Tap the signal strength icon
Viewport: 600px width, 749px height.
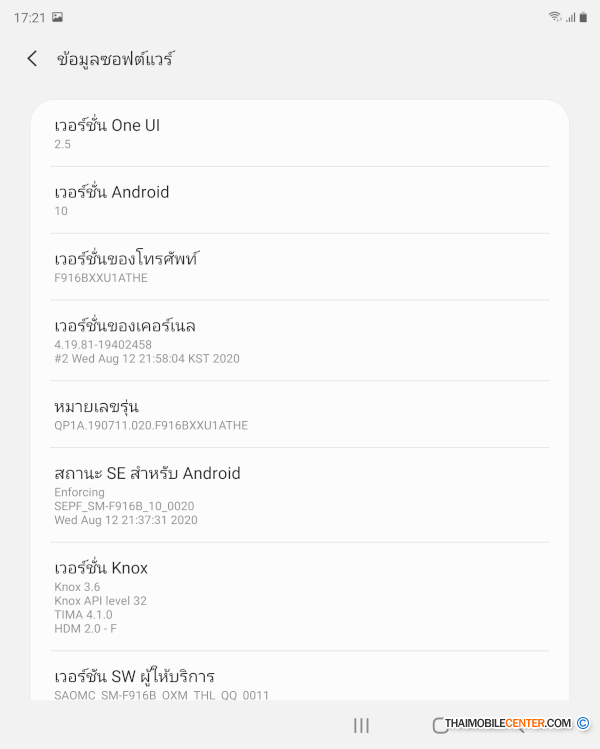coord(570,17)
